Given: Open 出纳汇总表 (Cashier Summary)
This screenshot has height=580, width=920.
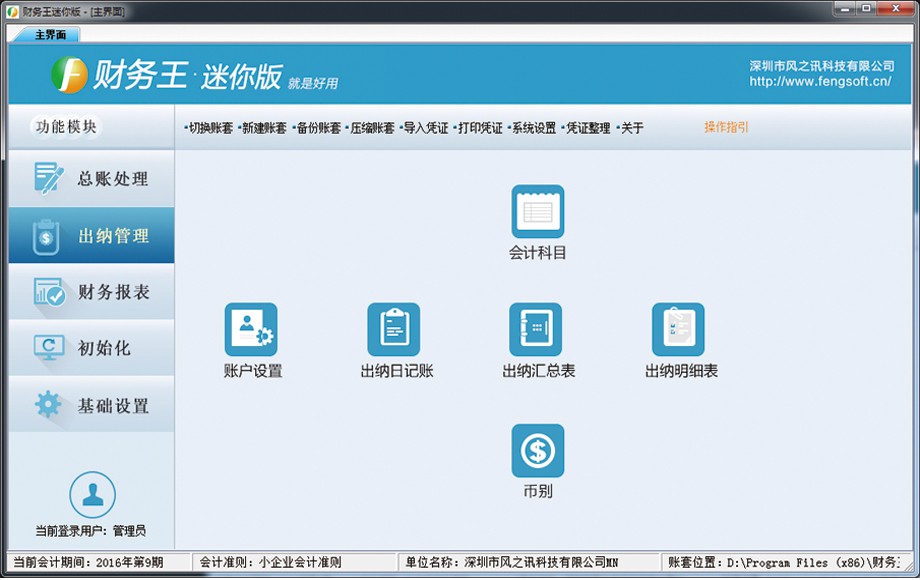Looking at the screenshot, I should pos(537,329).
